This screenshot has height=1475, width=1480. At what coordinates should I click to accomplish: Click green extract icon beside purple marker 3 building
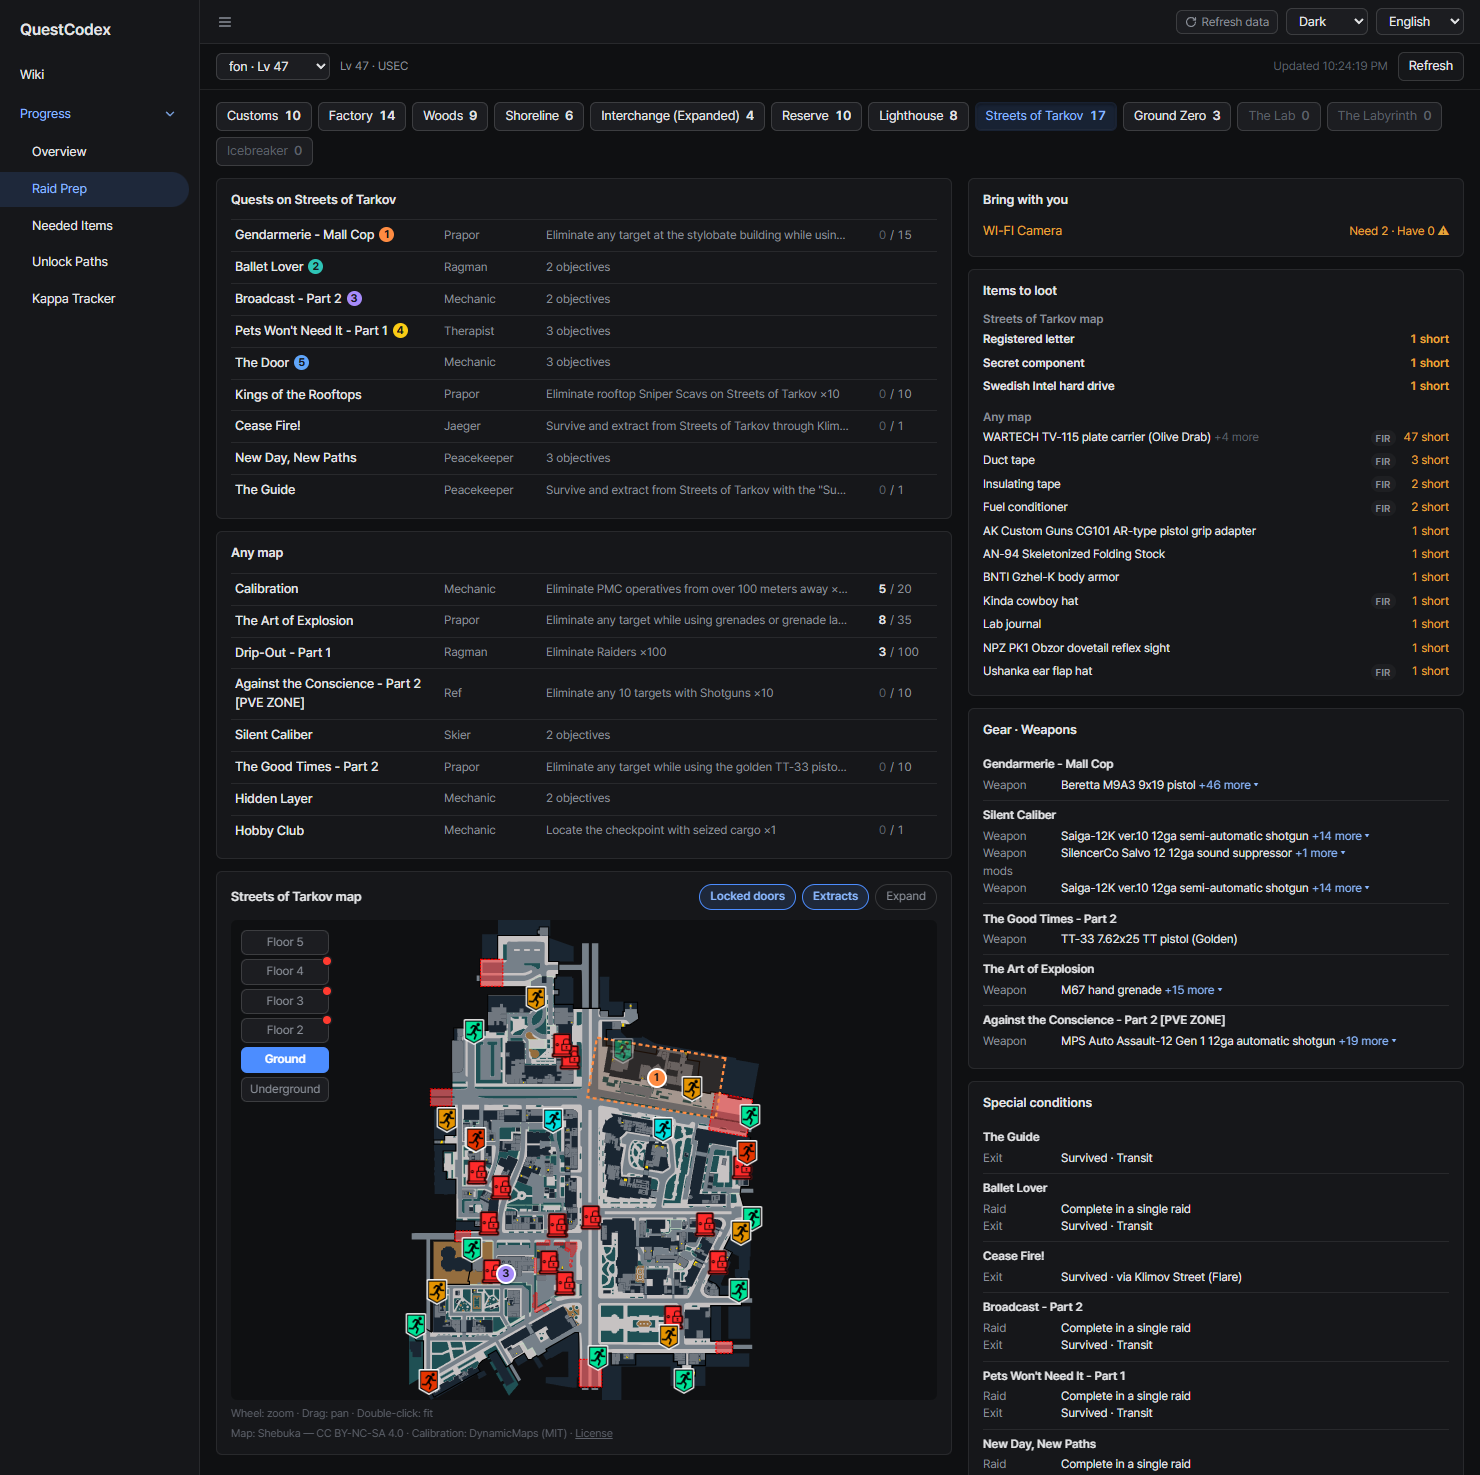click(x=471, y=1249)
